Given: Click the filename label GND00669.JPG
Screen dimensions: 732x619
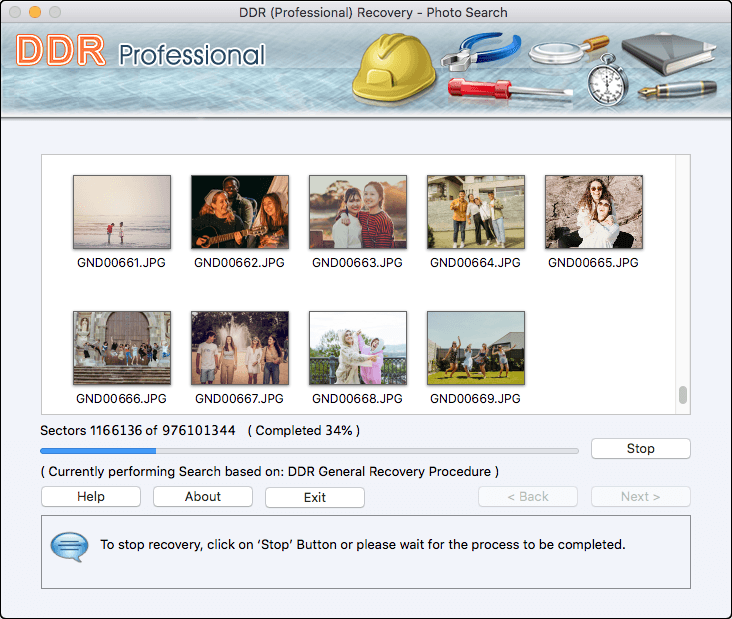Looking at the screenshot, I should pos(475,399).
